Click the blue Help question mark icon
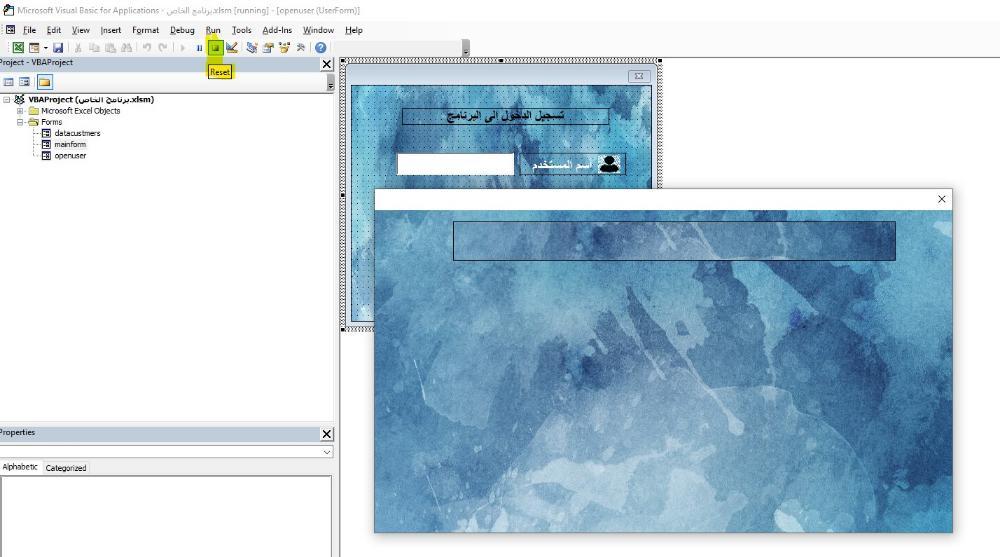Viewport: 1000px width, 557px height. point(321,48)
